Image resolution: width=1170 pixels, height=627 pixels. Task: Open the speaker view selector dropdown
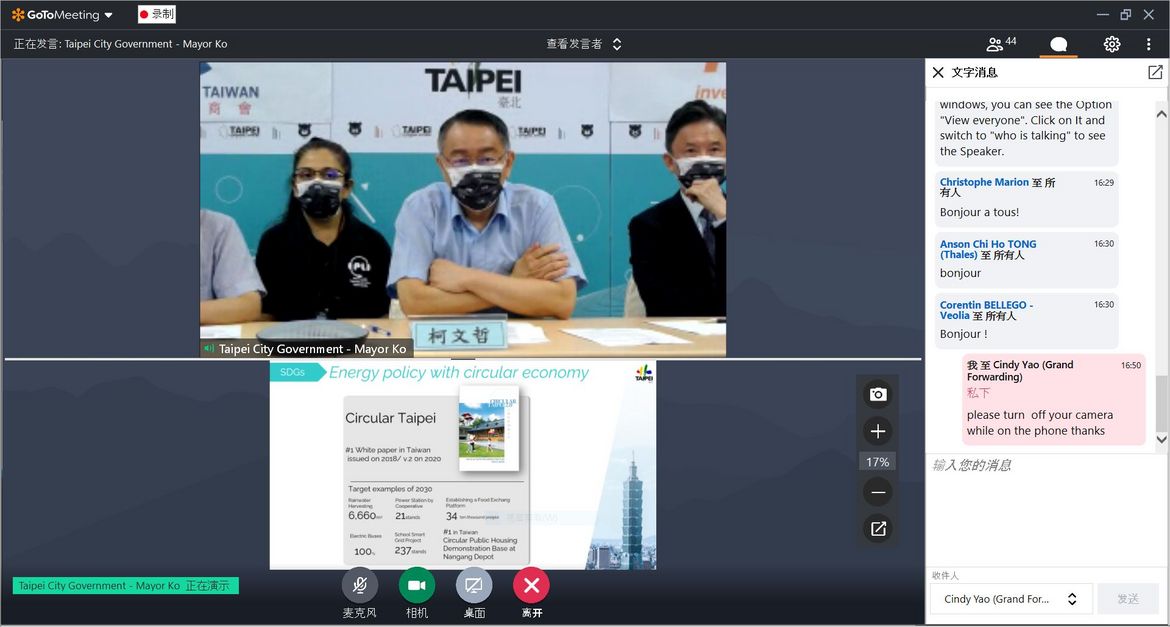[584, 44]
